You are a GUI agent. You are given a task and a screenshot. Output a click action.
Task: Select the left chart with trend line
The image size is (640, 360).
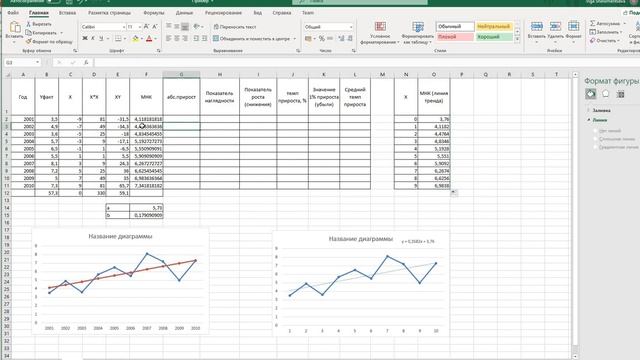click(x=120, y=281)
